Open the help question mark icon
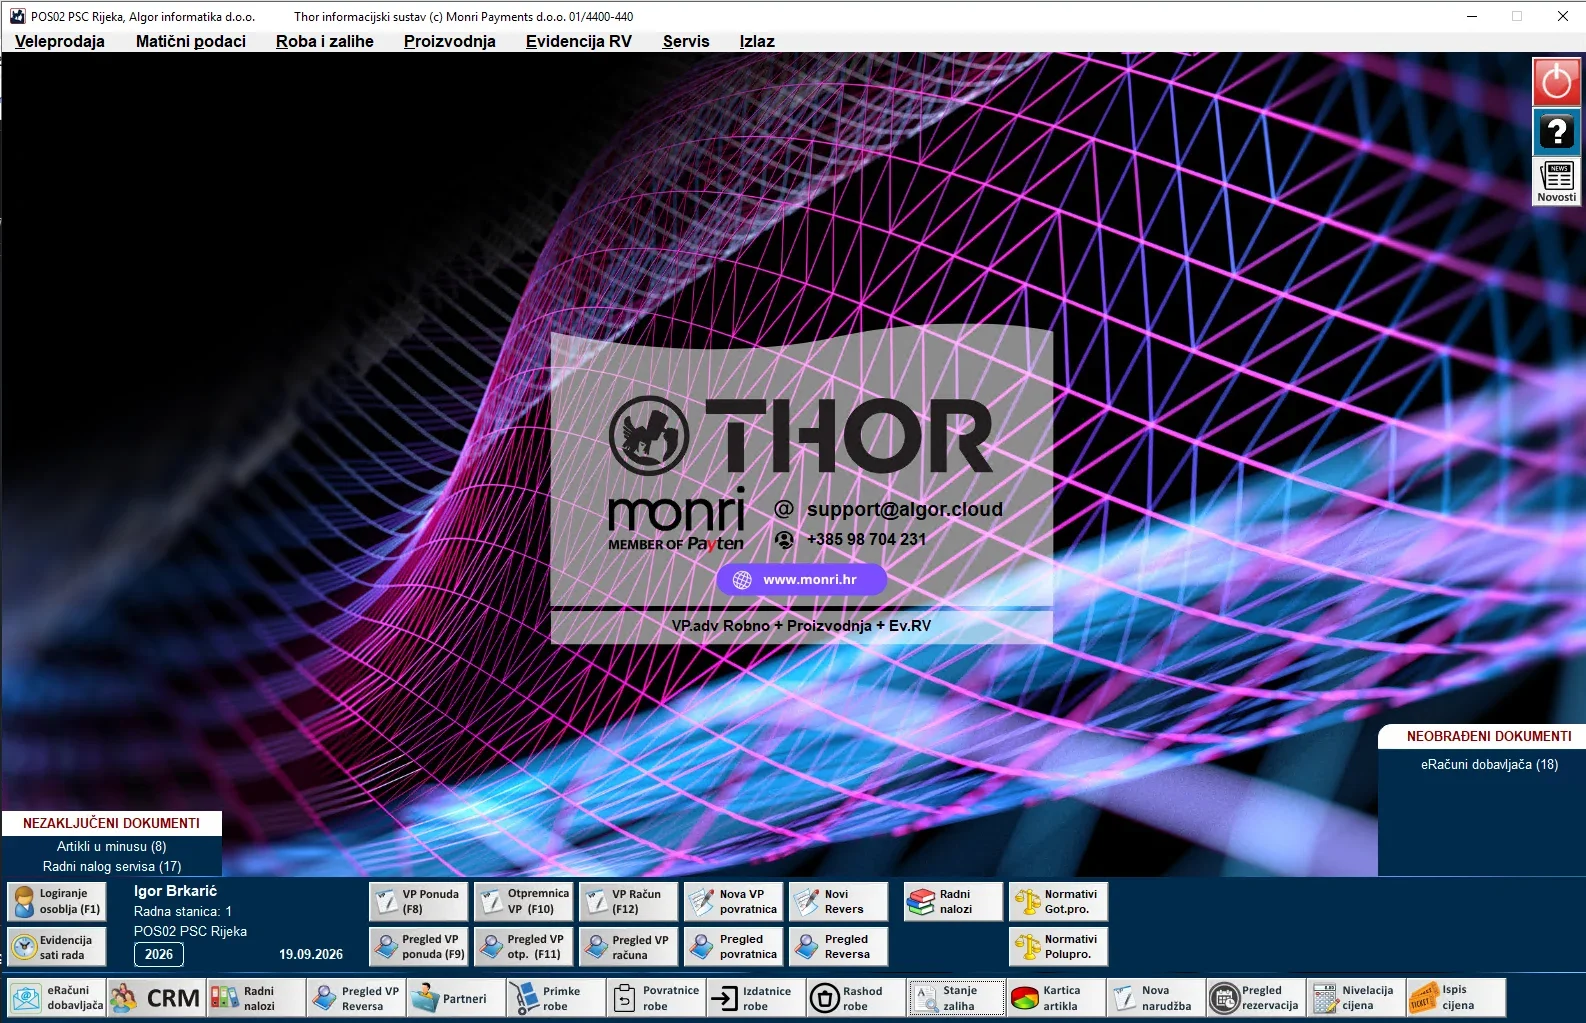1586x1023 pixels. click(1557, 131)
